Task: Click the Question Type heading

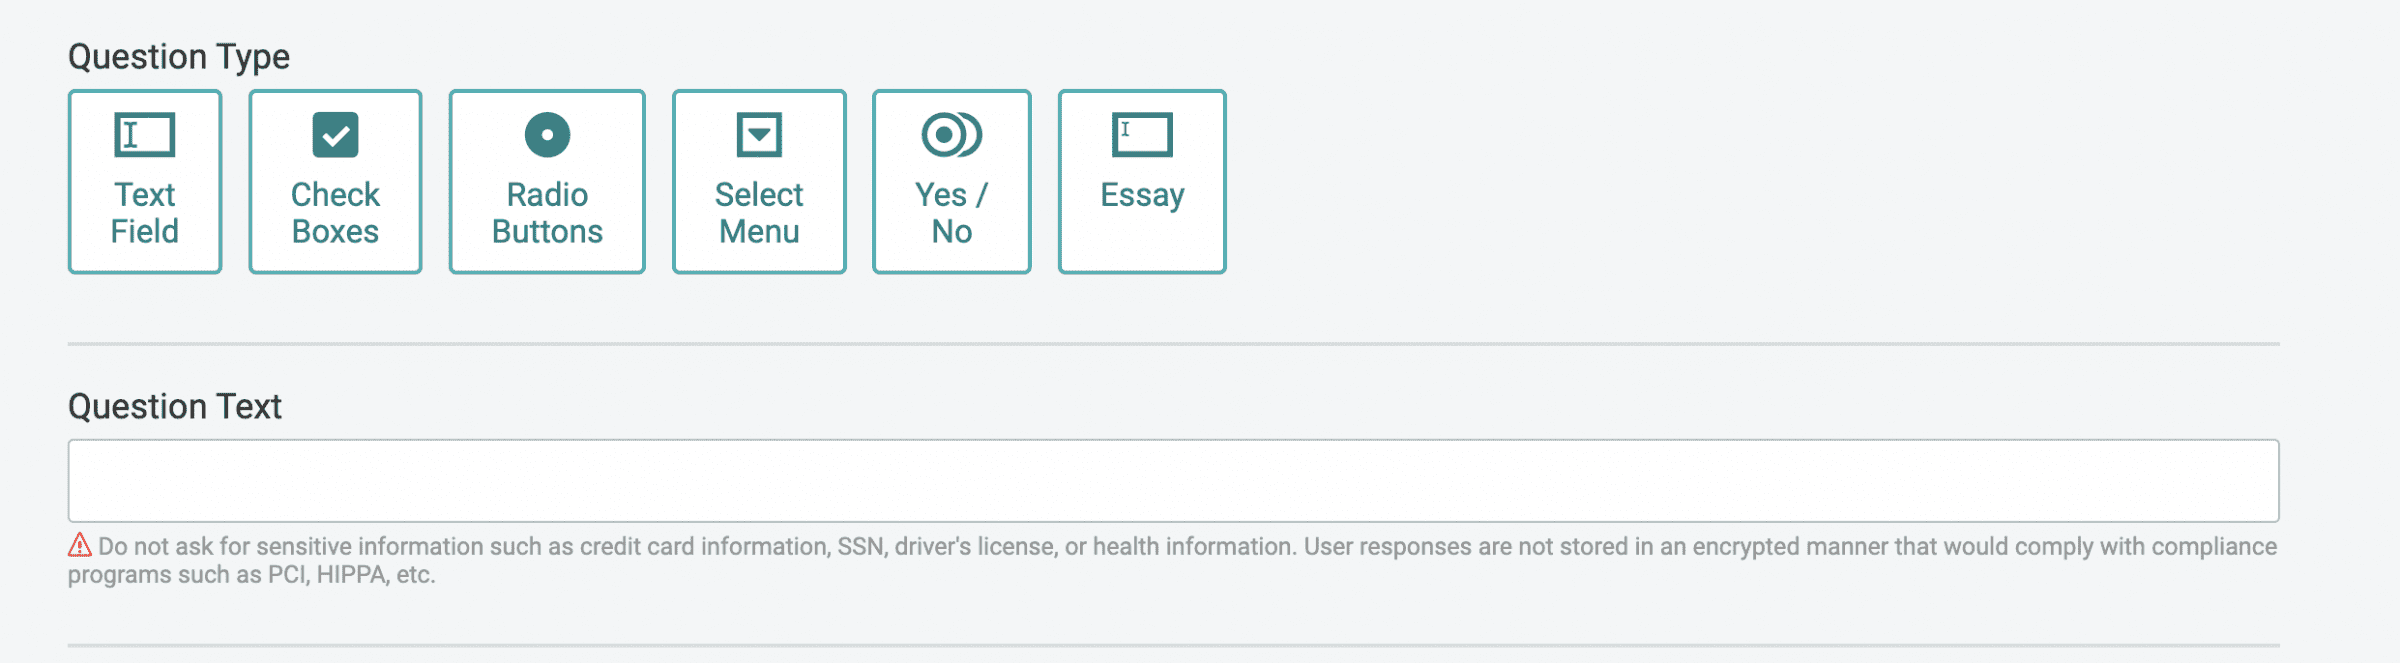Action: [179, 57]
